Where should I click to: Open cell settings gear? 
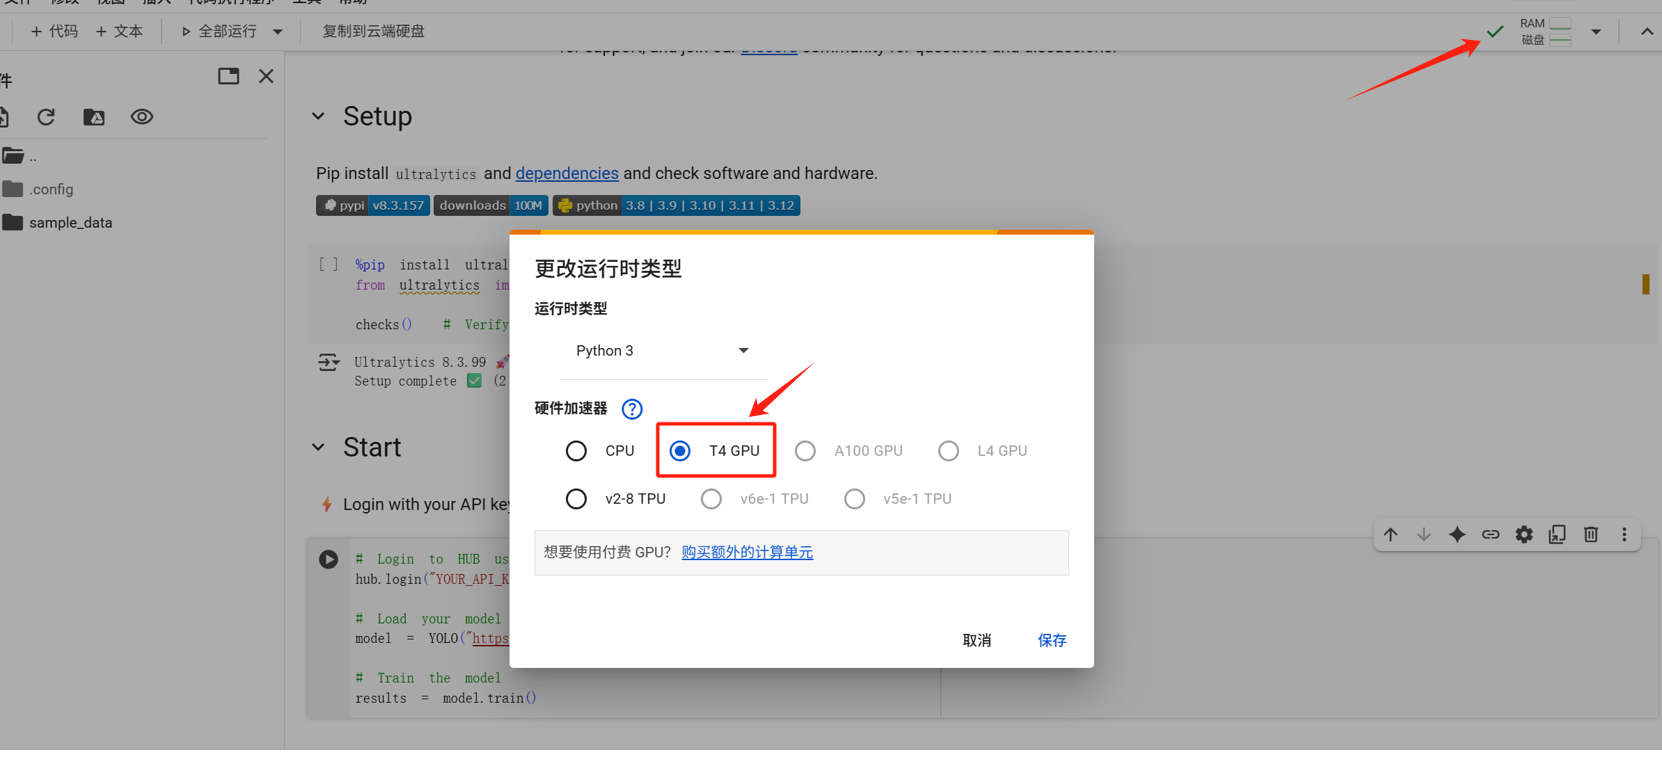pos(1524,535)
